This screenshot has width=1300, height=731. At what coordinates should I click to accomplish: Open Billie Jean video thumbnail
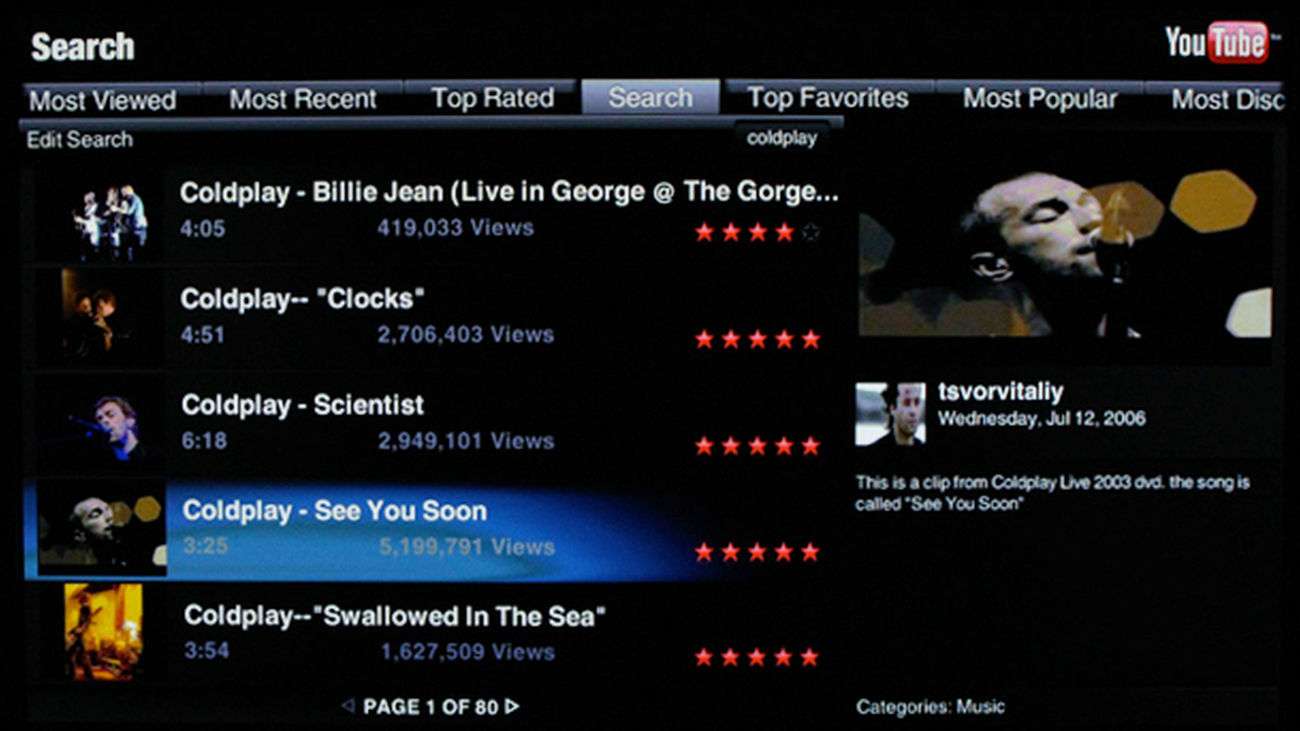point(110,217)
